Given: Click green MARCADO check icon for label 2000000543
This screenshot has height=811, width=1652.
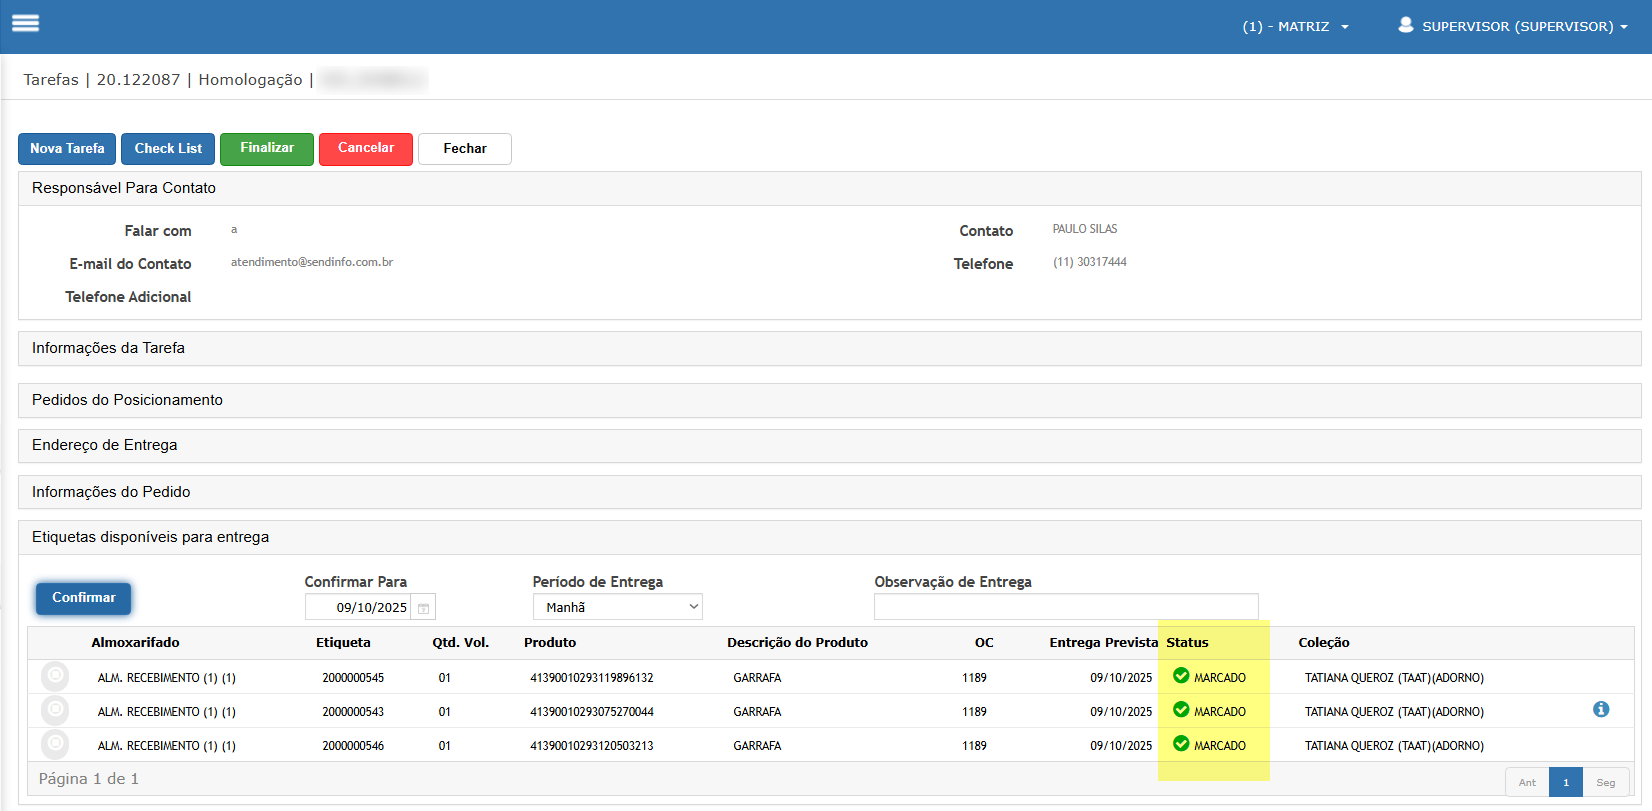Looking at the screenshot, I should 1181,710.
